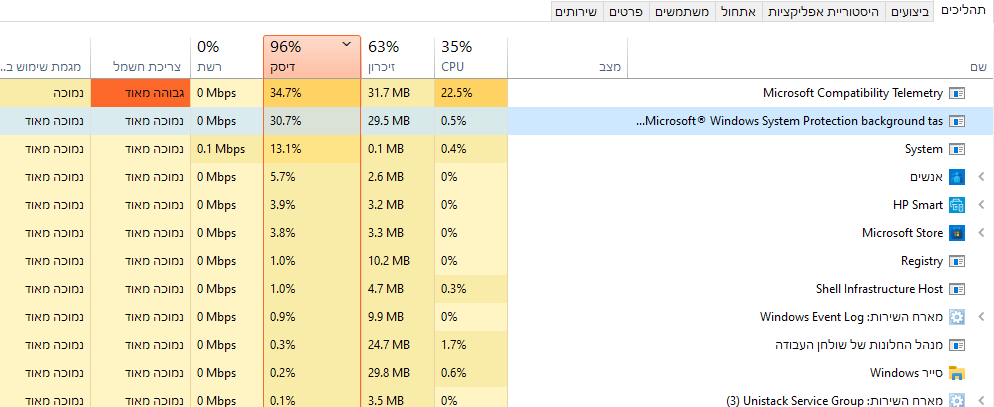
Task: Click the 30.7% disk usage cell
Action: click(x=312, y=121)
